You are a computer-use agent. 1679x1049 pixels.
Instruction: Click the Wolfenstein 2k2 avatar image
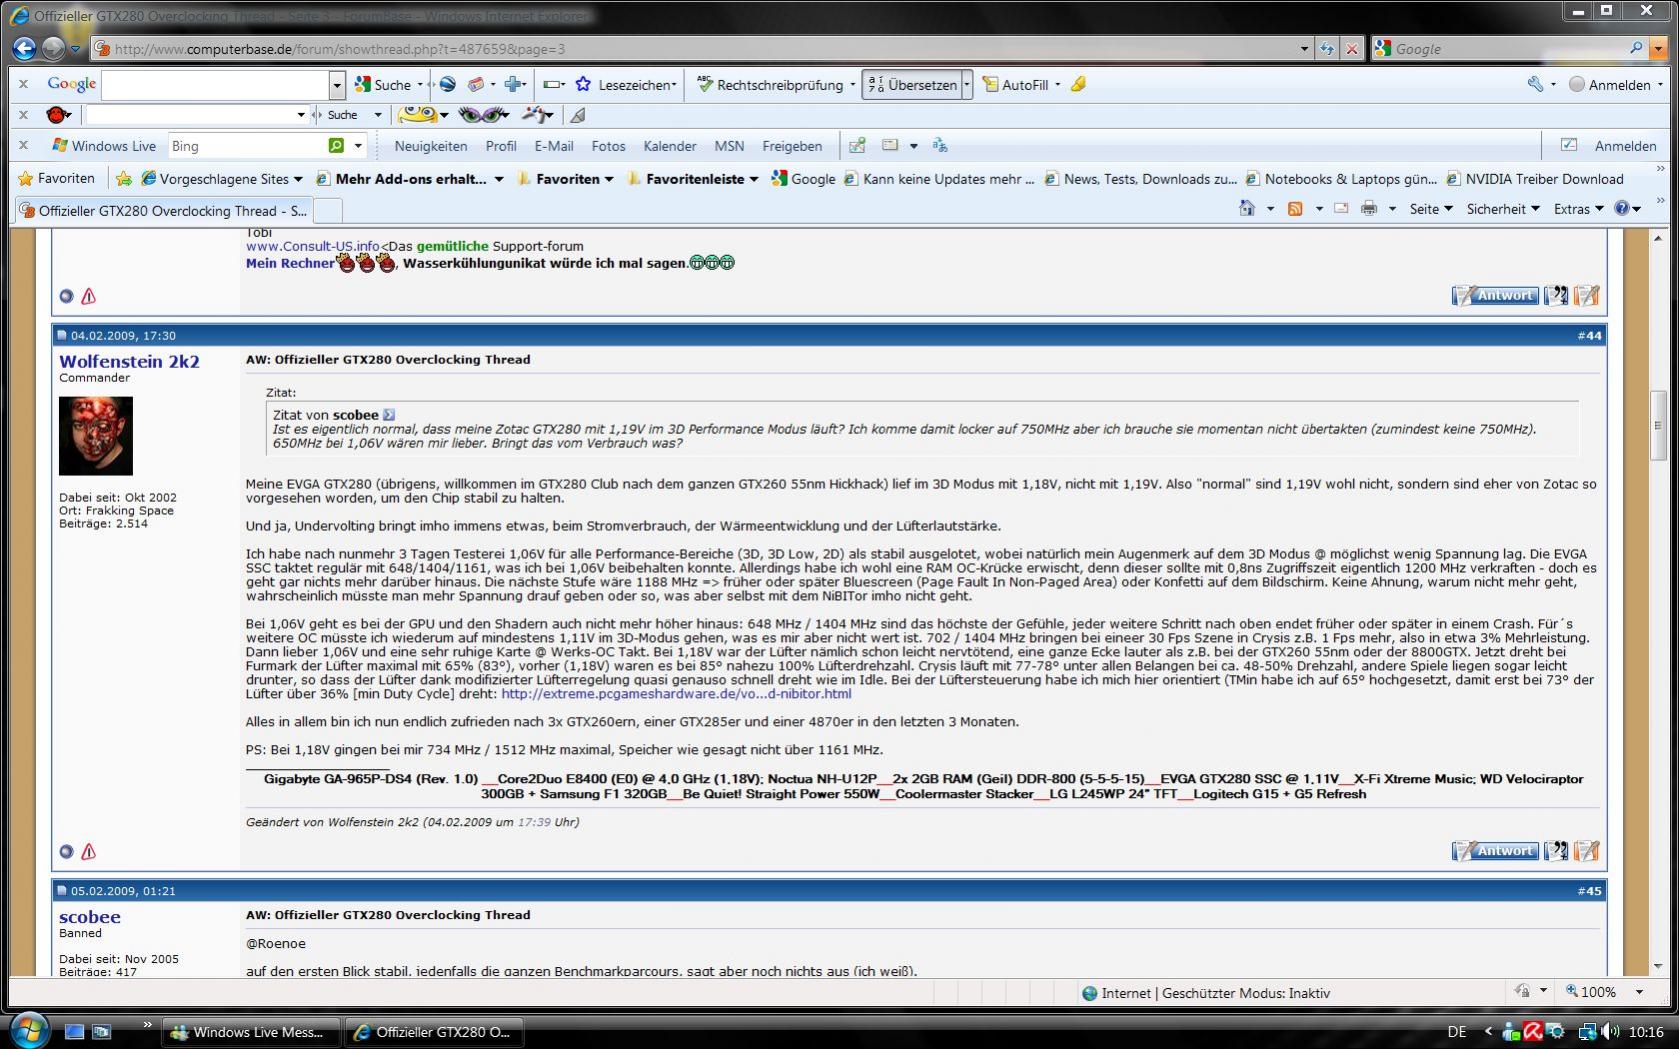pyautogui.click(x=96, y=435)
